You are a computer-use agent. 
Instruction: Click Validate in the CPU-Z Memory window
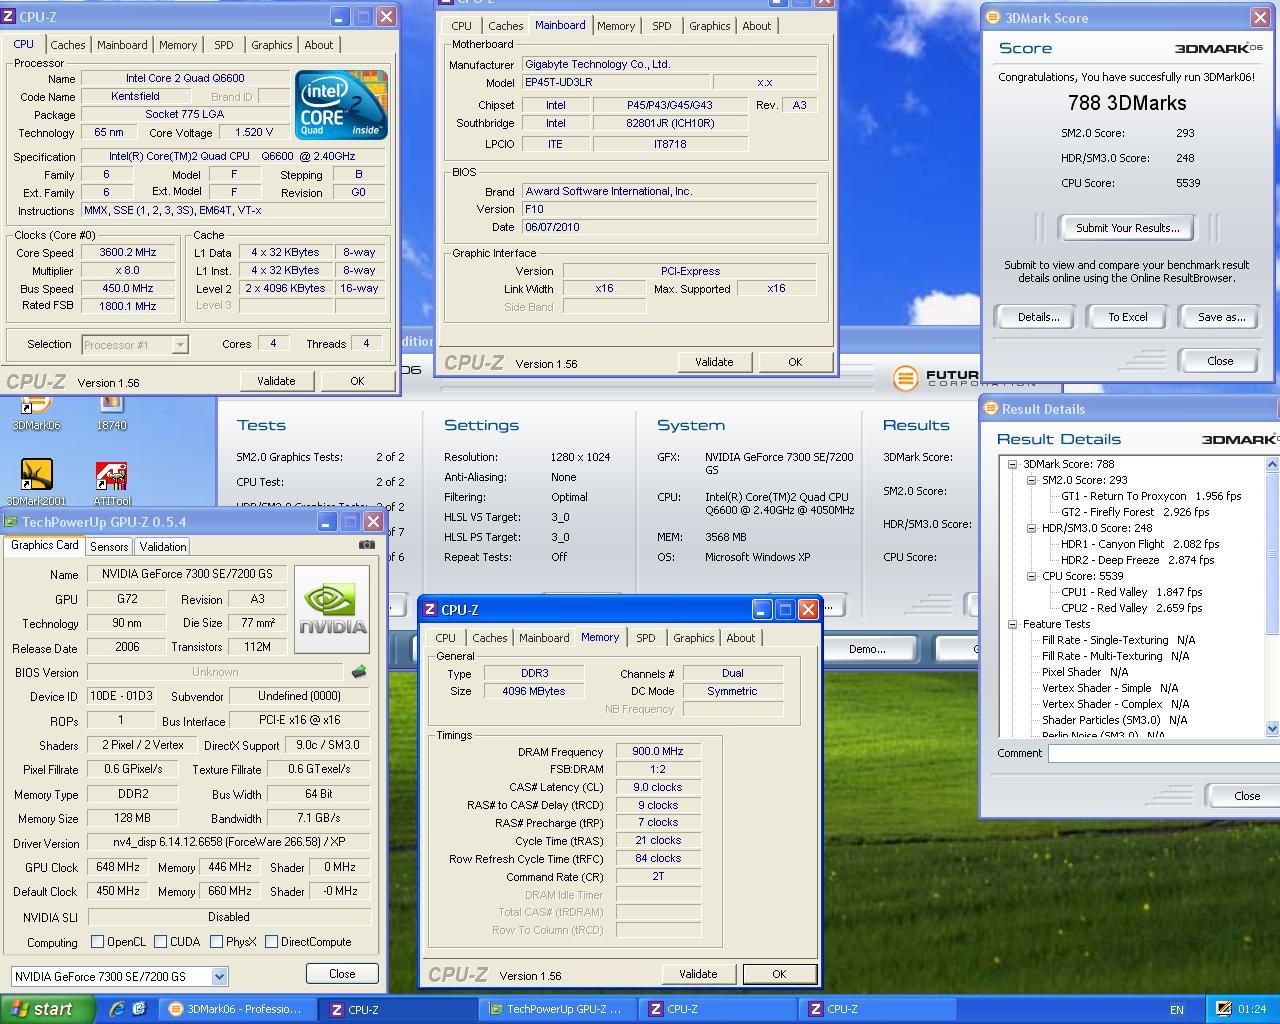(x=698, y=974)
